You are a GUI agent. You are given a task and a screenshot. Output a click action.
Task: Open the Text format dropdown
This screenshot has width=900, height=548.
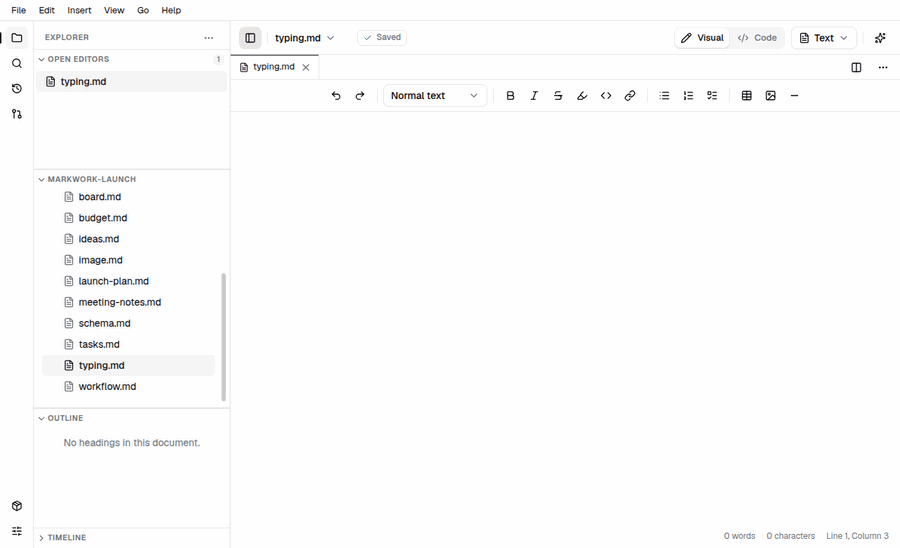point(824,38)
